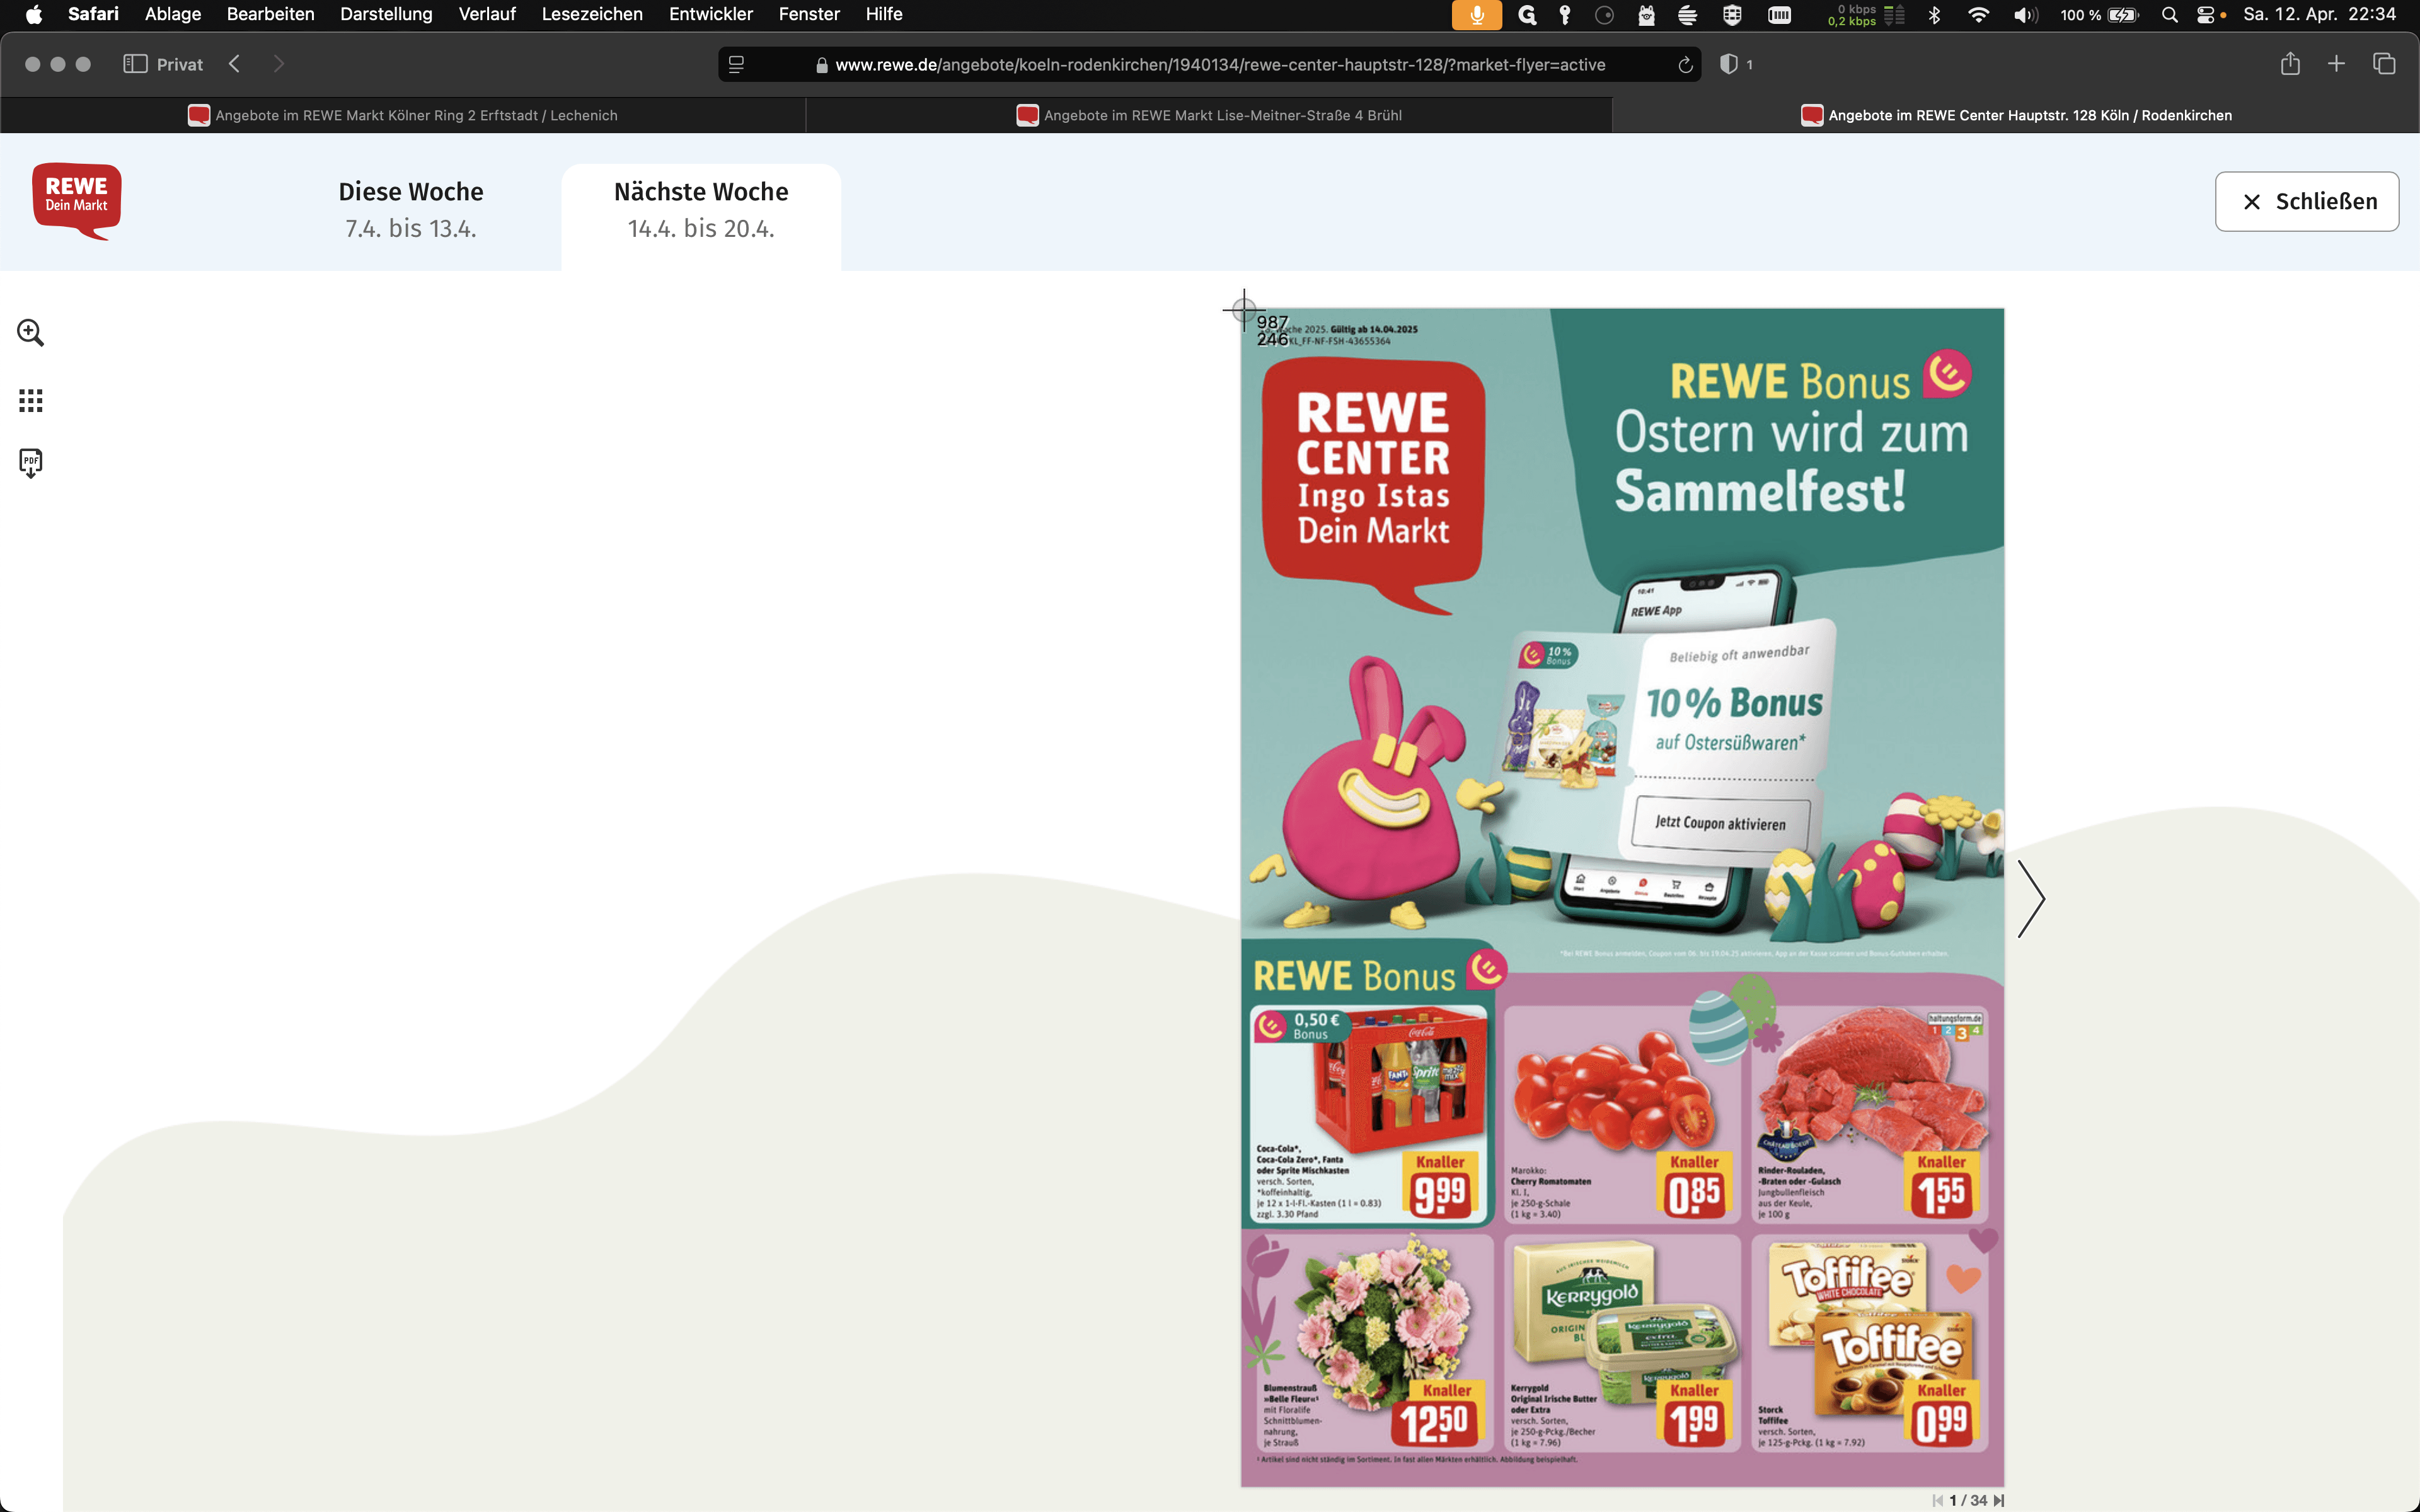The image size is (2420, 1512).
Task: Reload the page icon
Action: pyautogui.click(x=1685, y=65)
